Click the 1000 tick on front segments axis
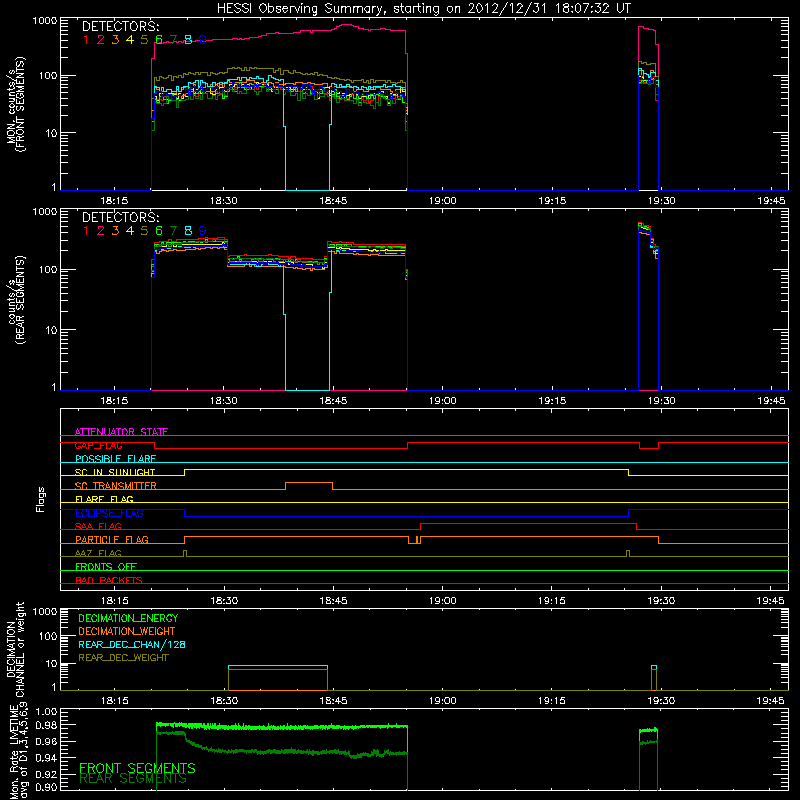The width and height of the screenshot is (800, 800). 45,21
